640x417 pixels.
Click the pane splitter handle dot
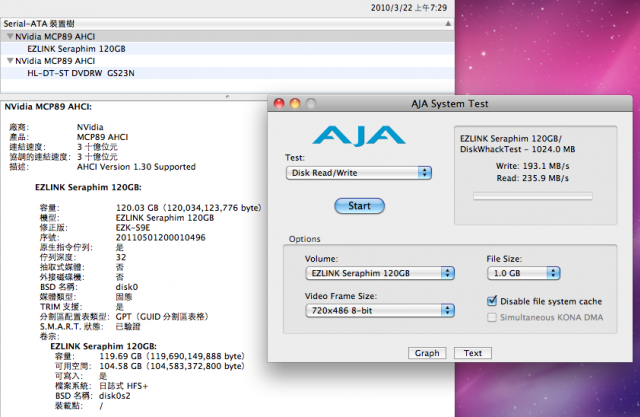pyautogui.click(x=227, y=97)
